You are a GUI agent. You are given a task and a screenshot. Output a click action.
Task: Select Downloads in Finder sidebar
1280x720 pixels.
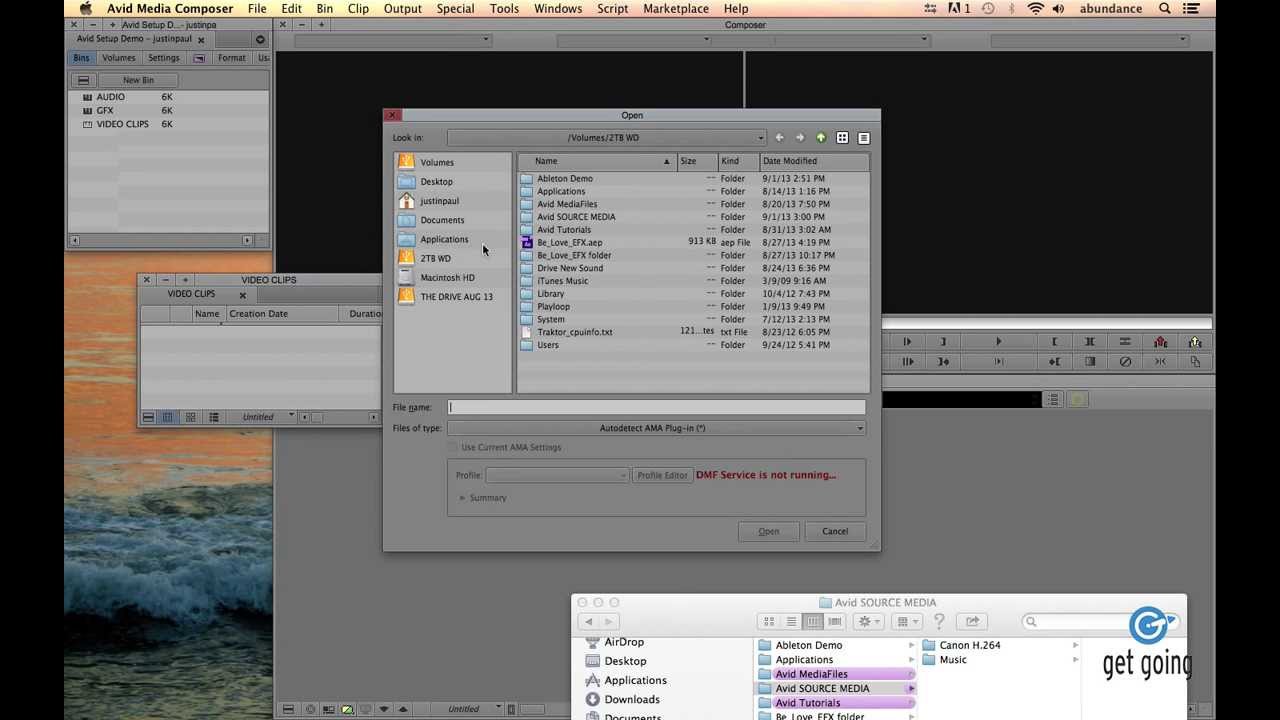click(631, 699)
